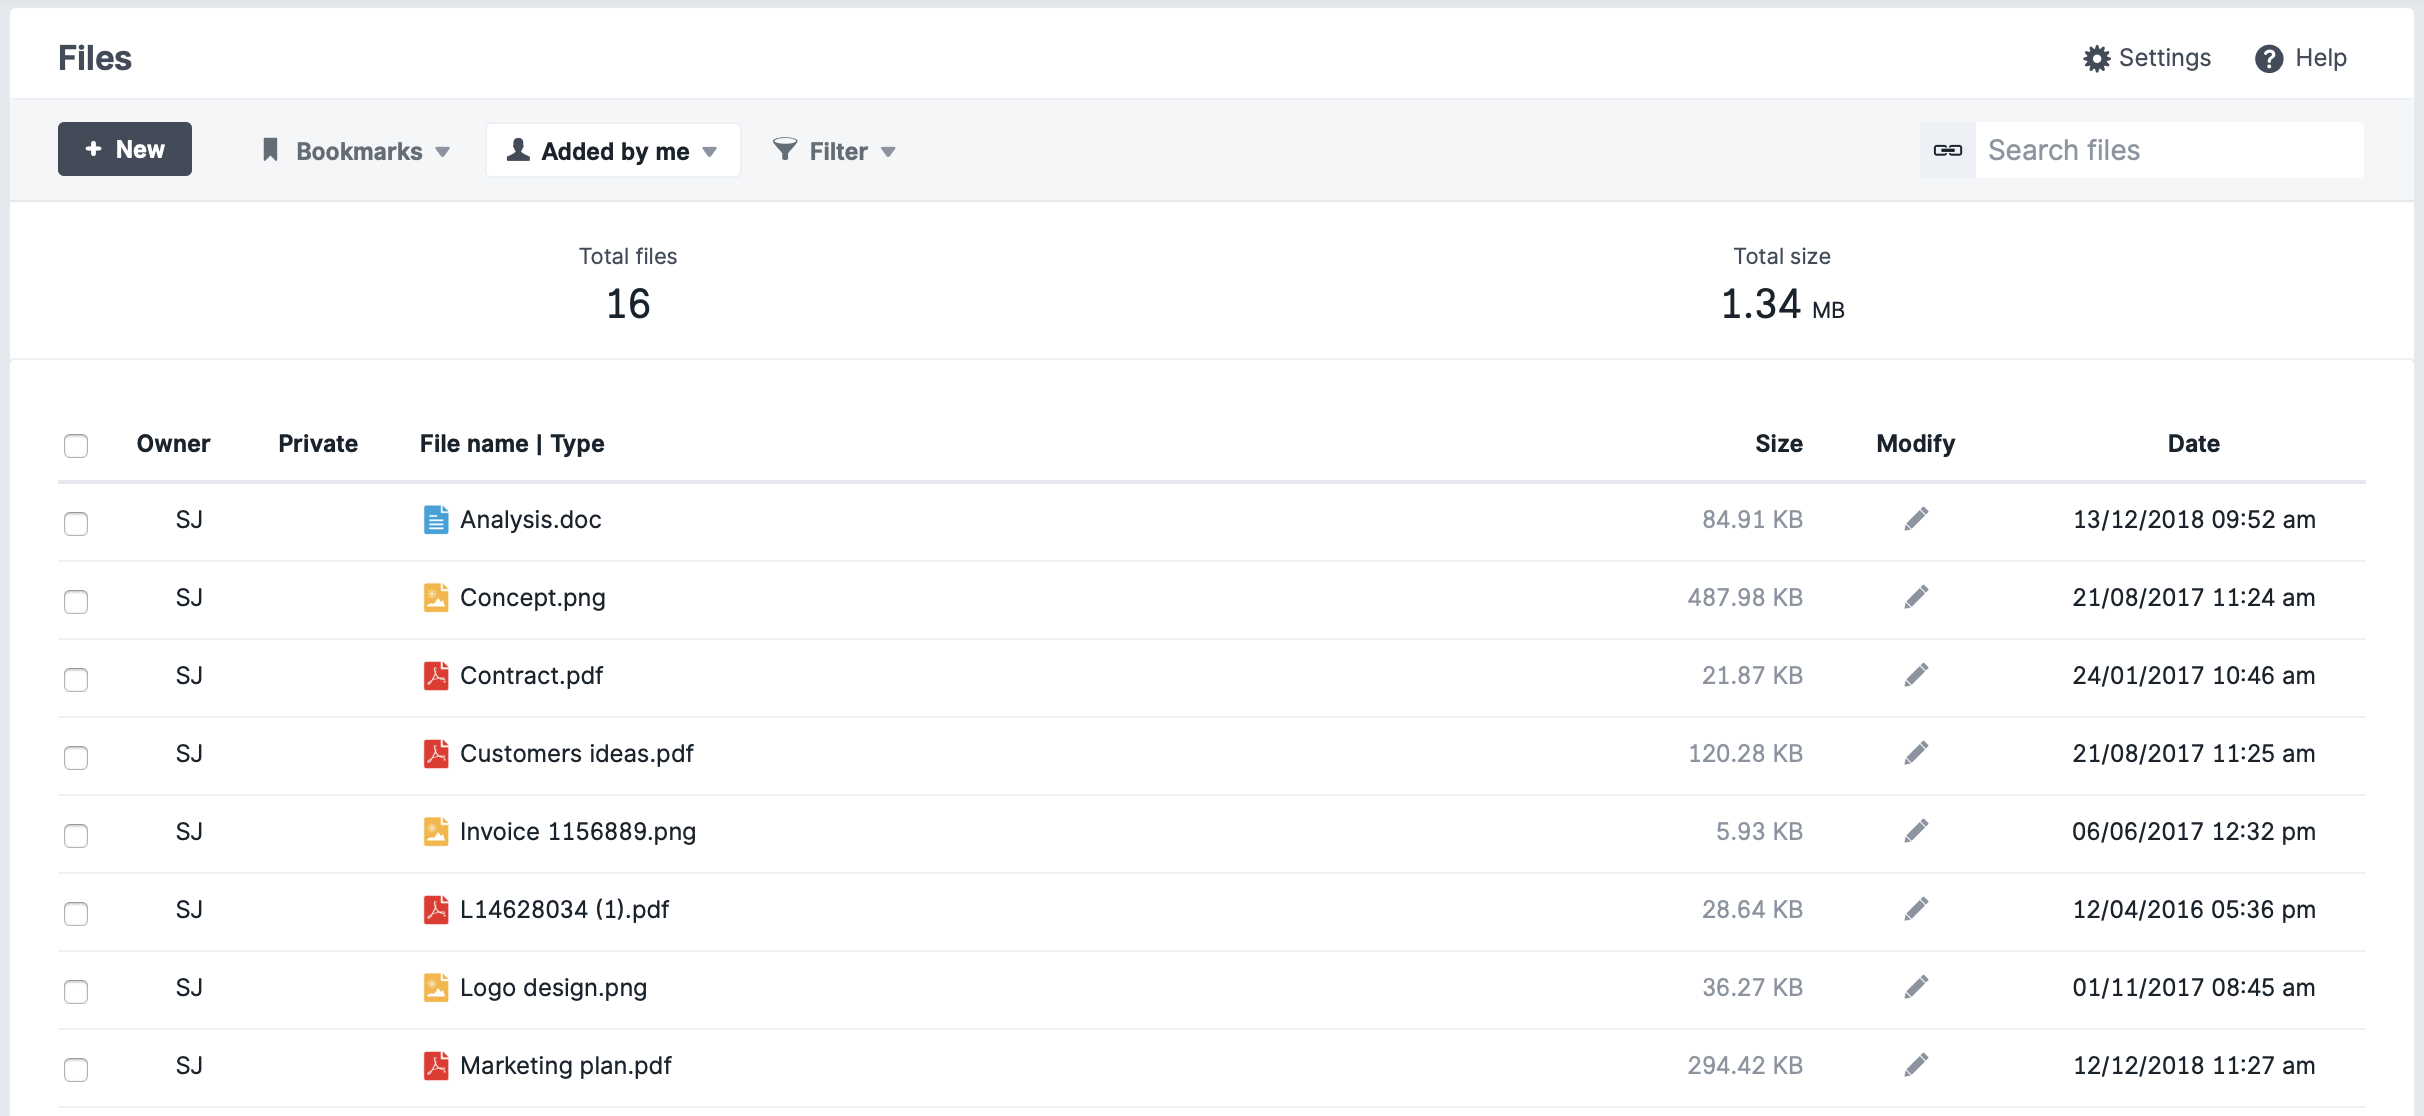Select the L14628034 (1).pdf checkbox

76,913
